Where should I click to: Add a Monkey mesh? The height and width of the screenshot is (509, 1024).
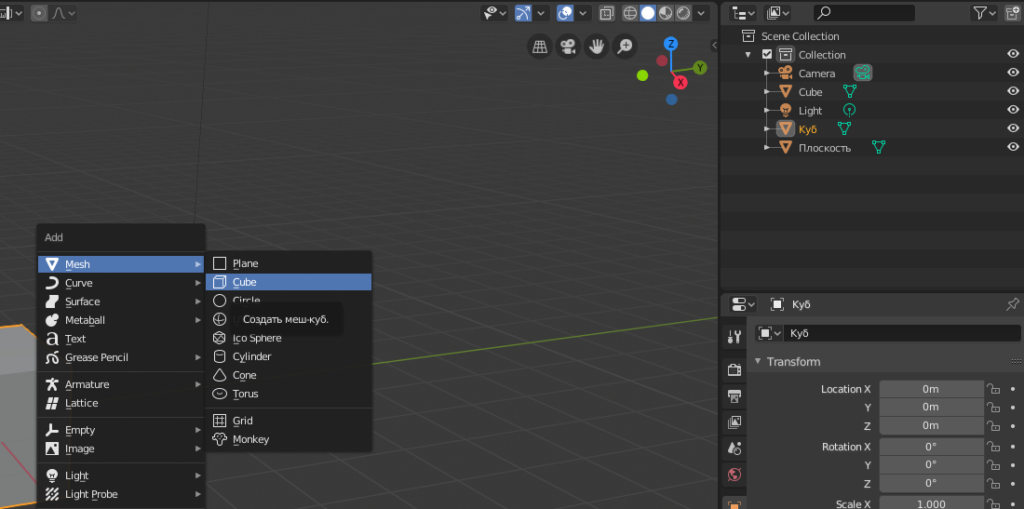coord(250,439)
